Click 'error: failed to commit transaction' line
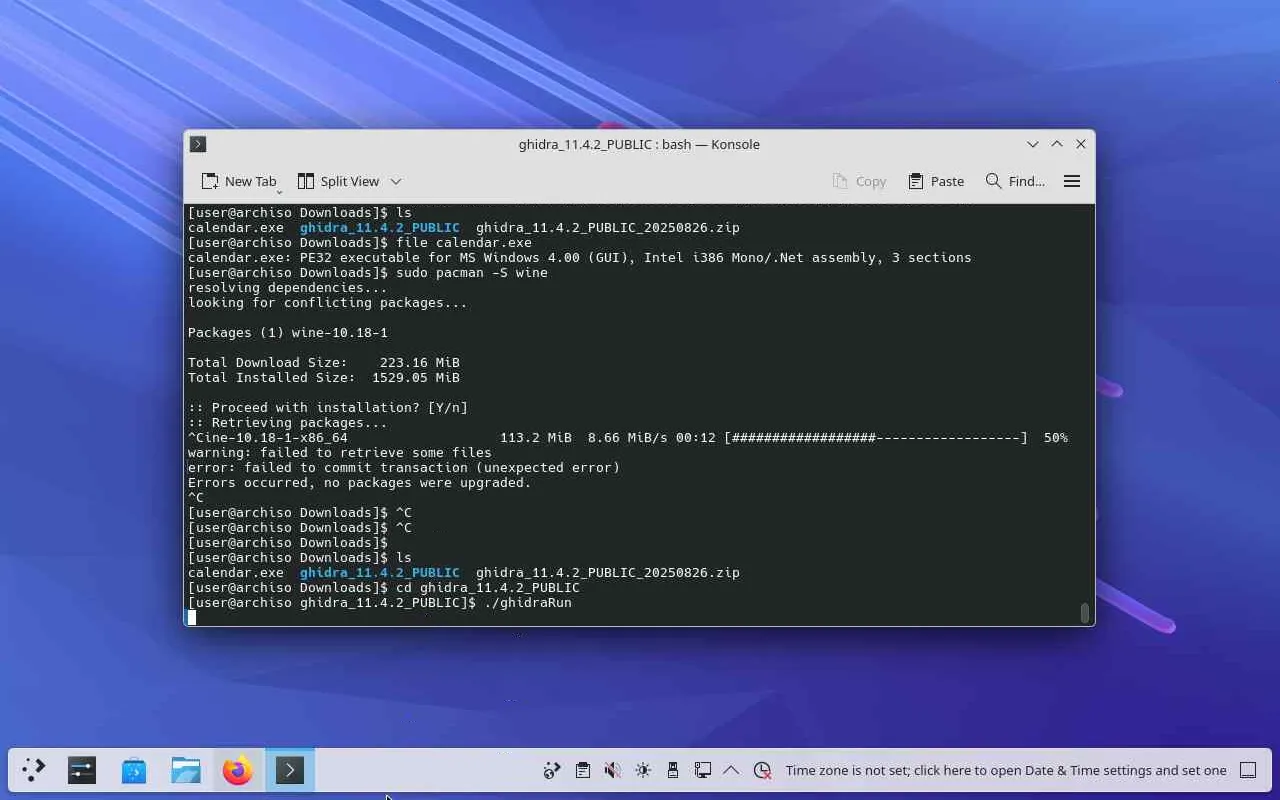The image size is (1280, 800). point(404,468)
